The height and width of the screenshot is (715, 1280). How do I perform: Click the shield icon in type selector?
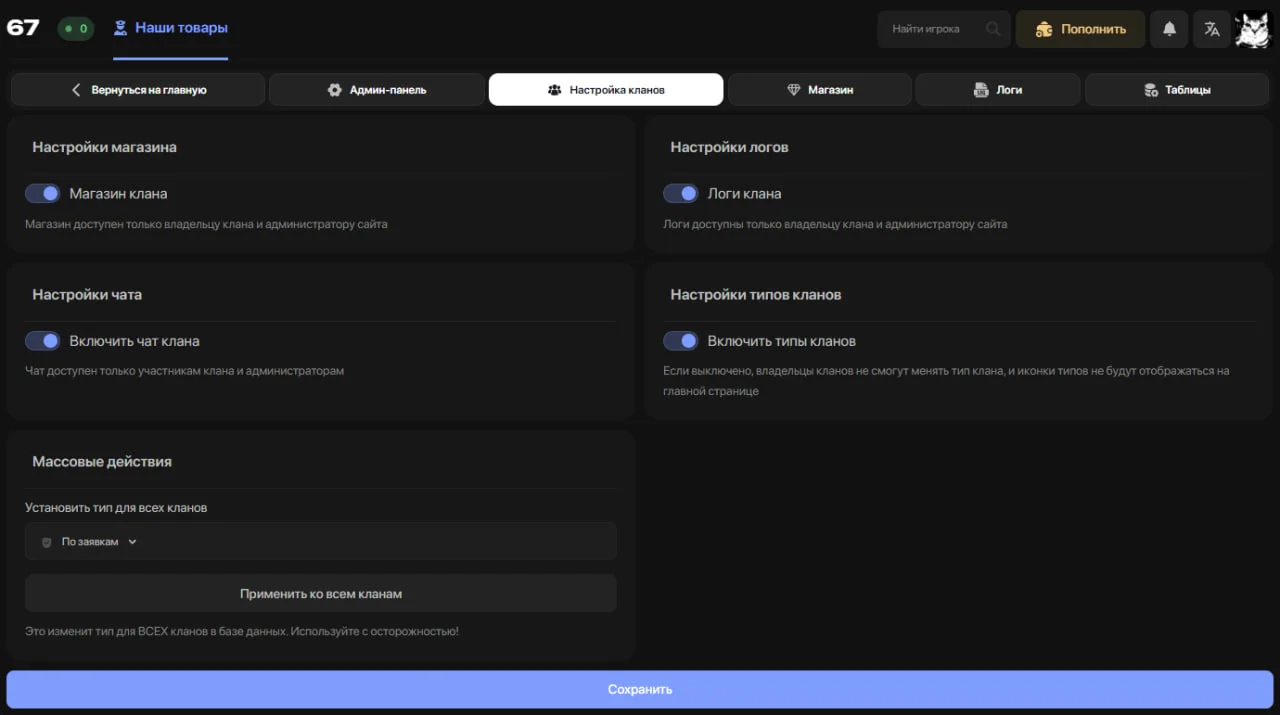tap(46, 542)
